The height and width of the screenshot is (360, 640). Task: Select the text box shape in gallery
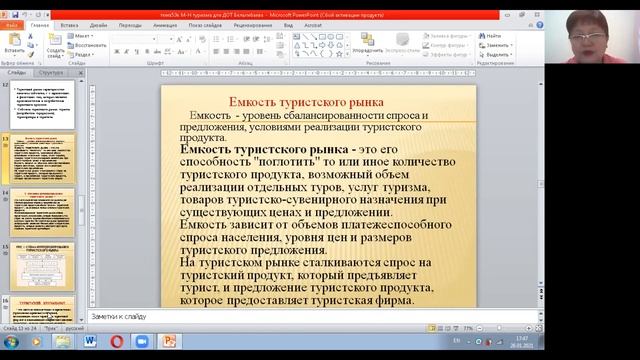297,37
